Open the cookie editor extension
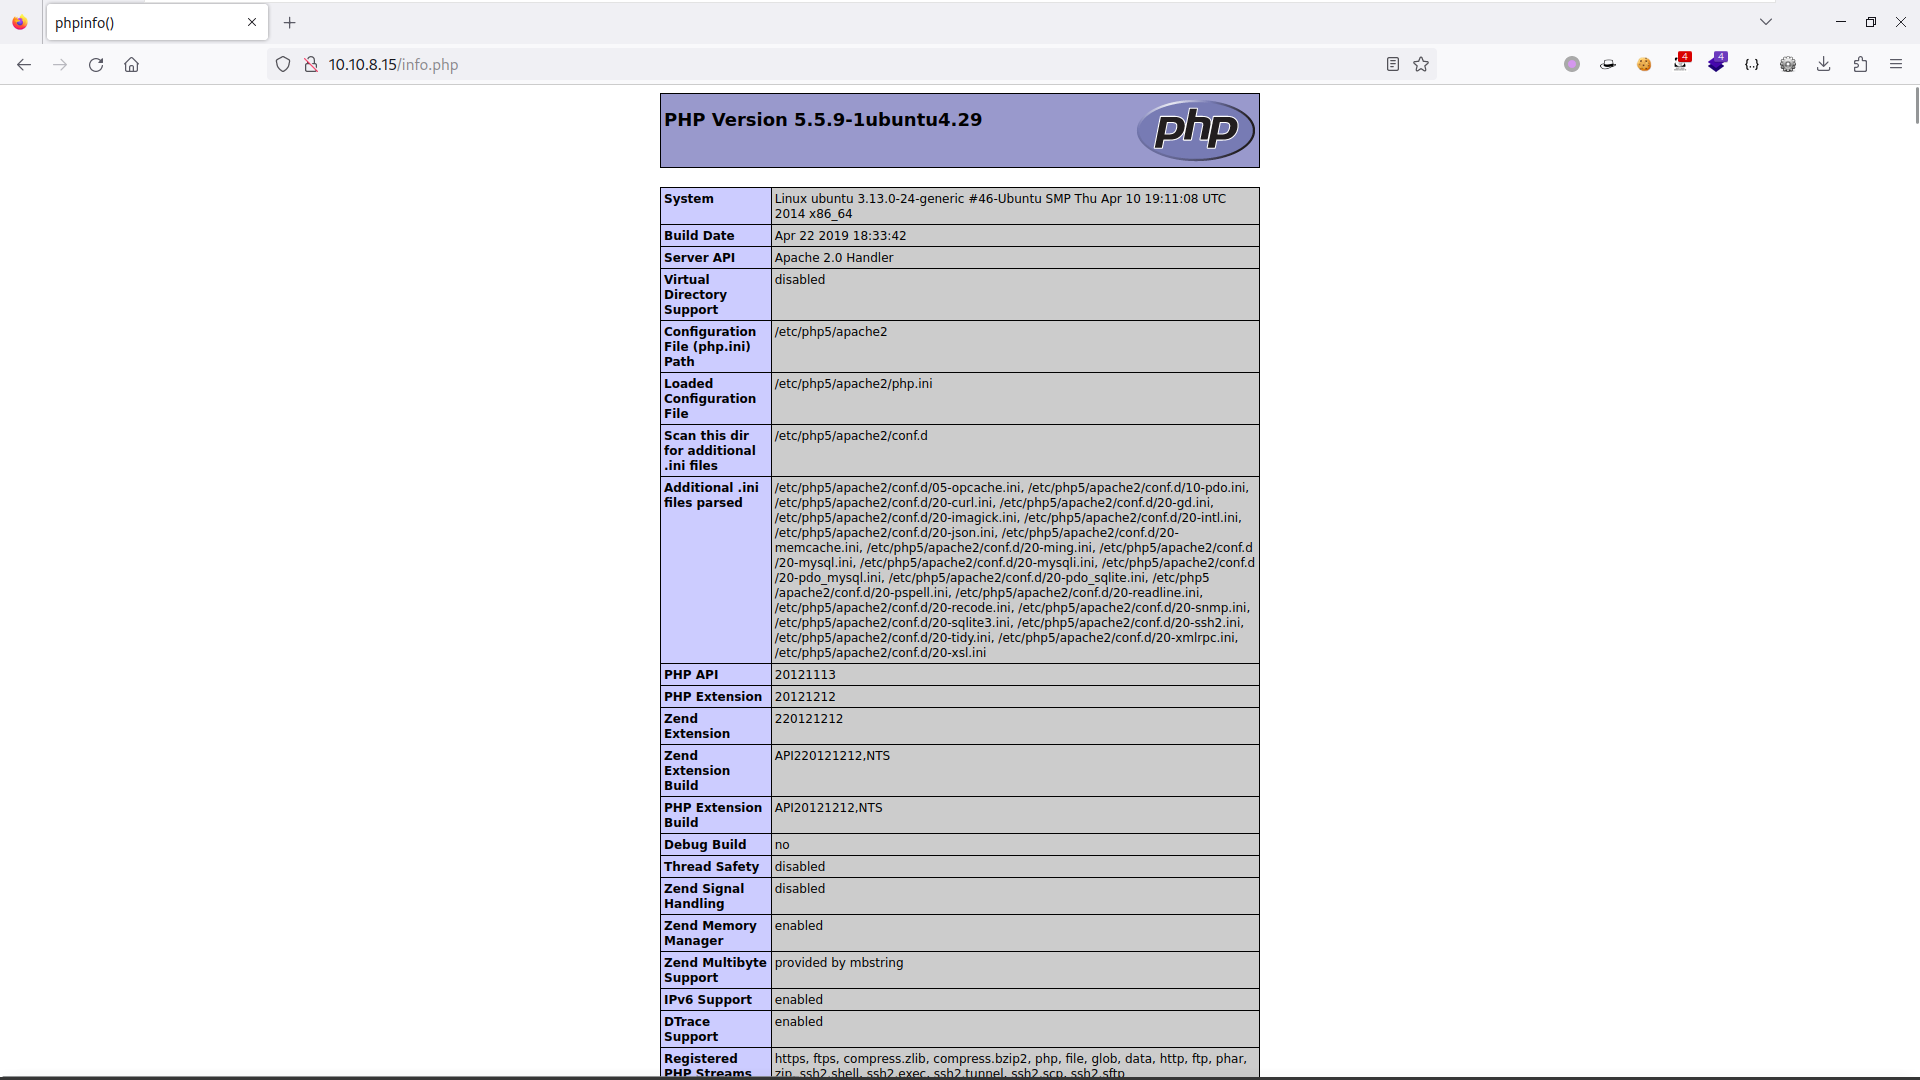The image size is (1920, 1080). click(x=1644, y=64)
